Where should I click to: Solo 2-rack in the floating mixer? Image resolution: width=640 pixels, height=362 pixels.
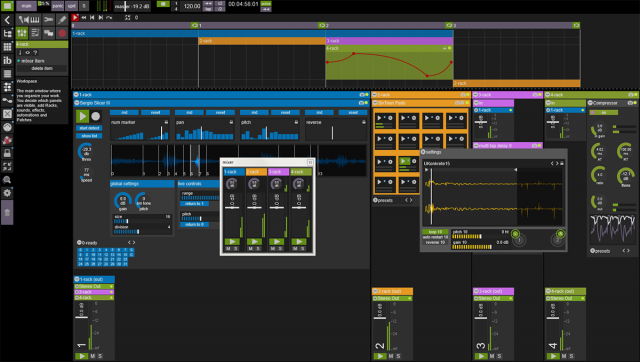coord(258,249)
